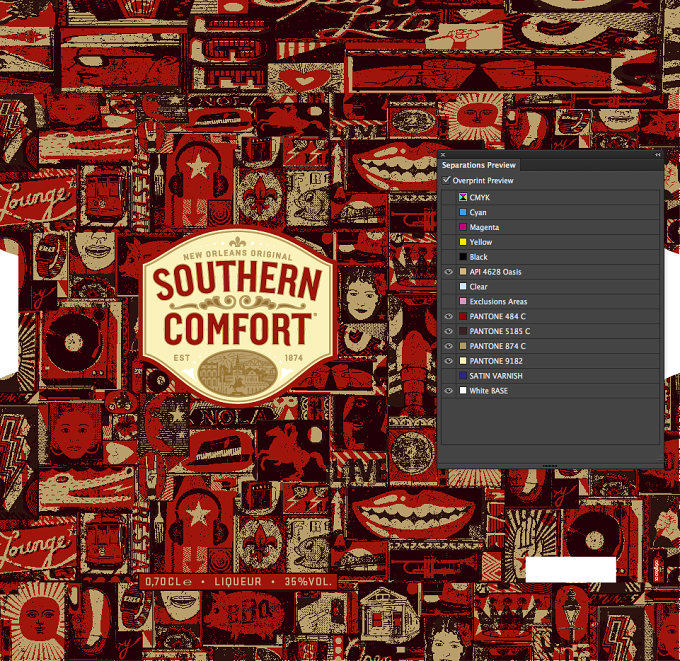The height and width of the screenshot is (661, 680).
Task: Click the API 4628 Oasis tan swatch
Action: (463, 272)
